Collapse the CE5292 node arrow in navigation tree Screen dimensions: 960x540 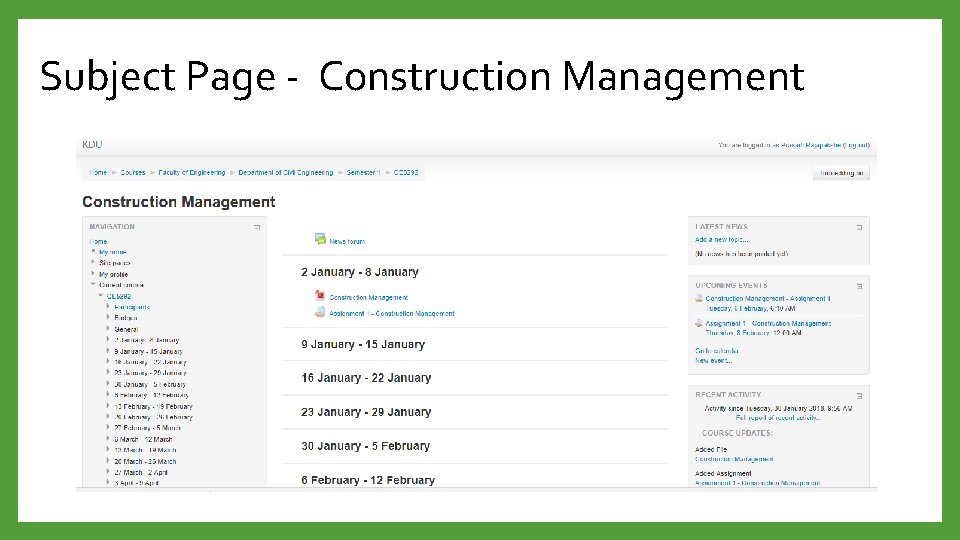[x=101, y=296]
